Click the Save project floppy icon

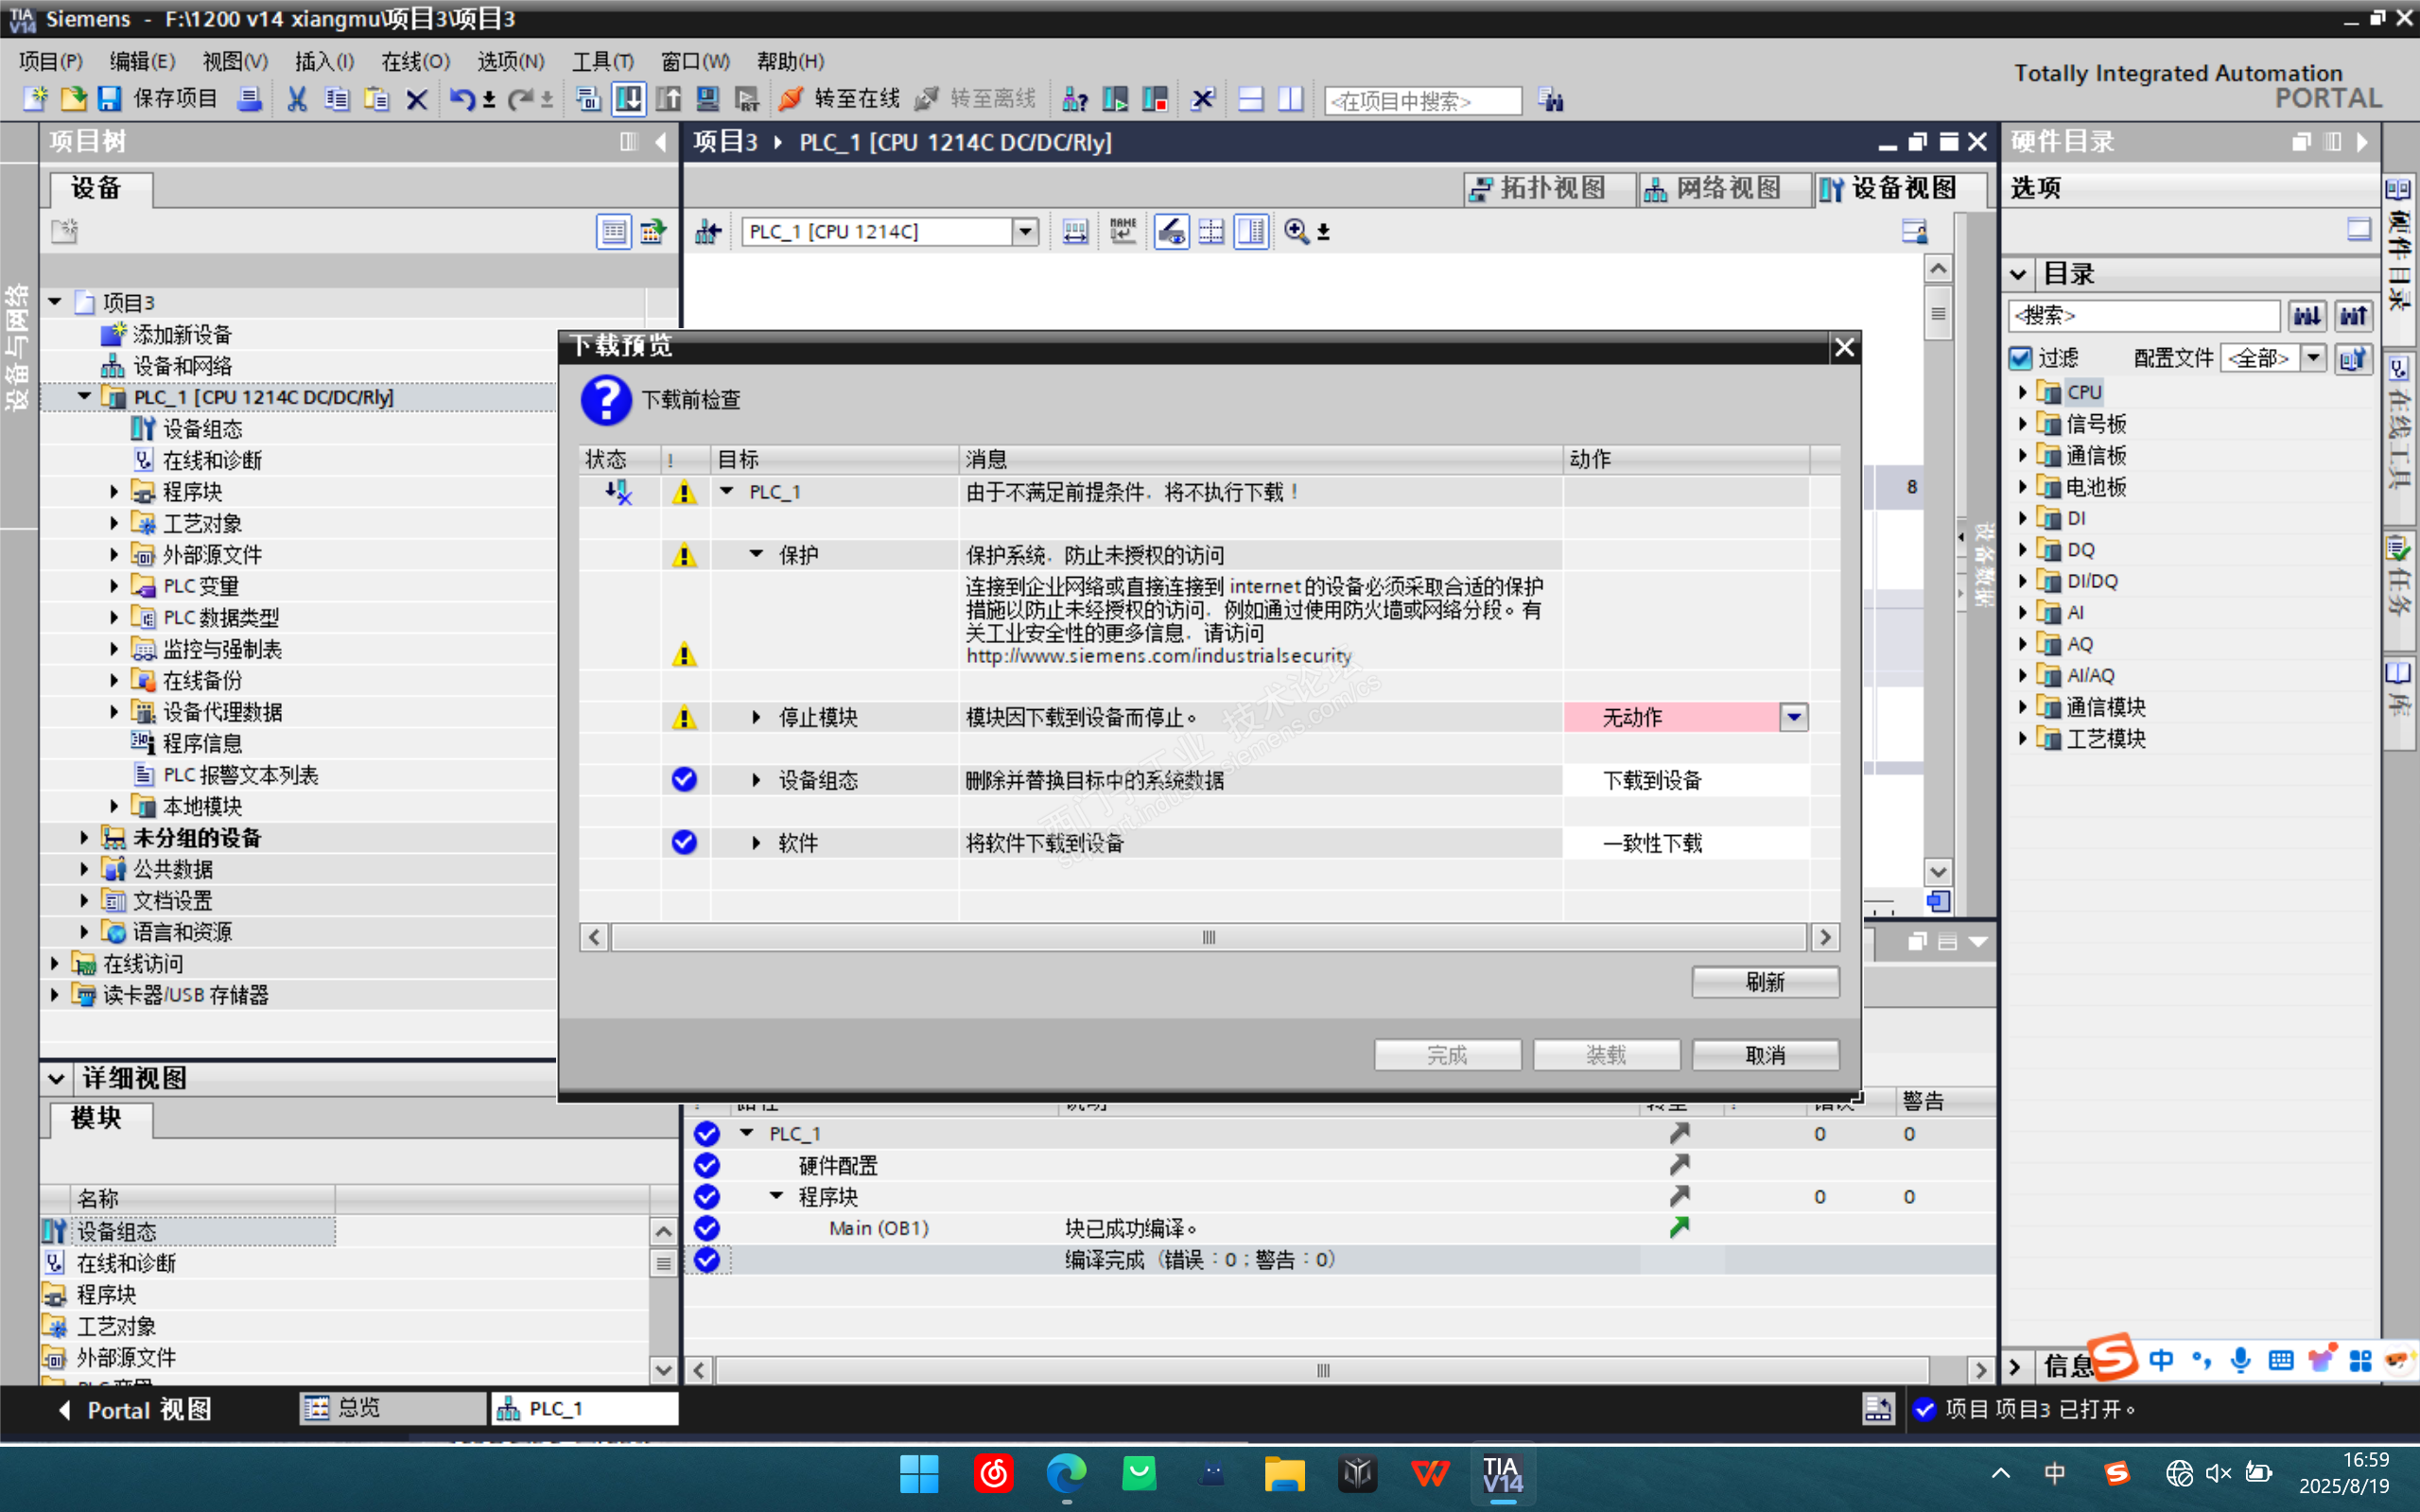click(x=109, y=99)
